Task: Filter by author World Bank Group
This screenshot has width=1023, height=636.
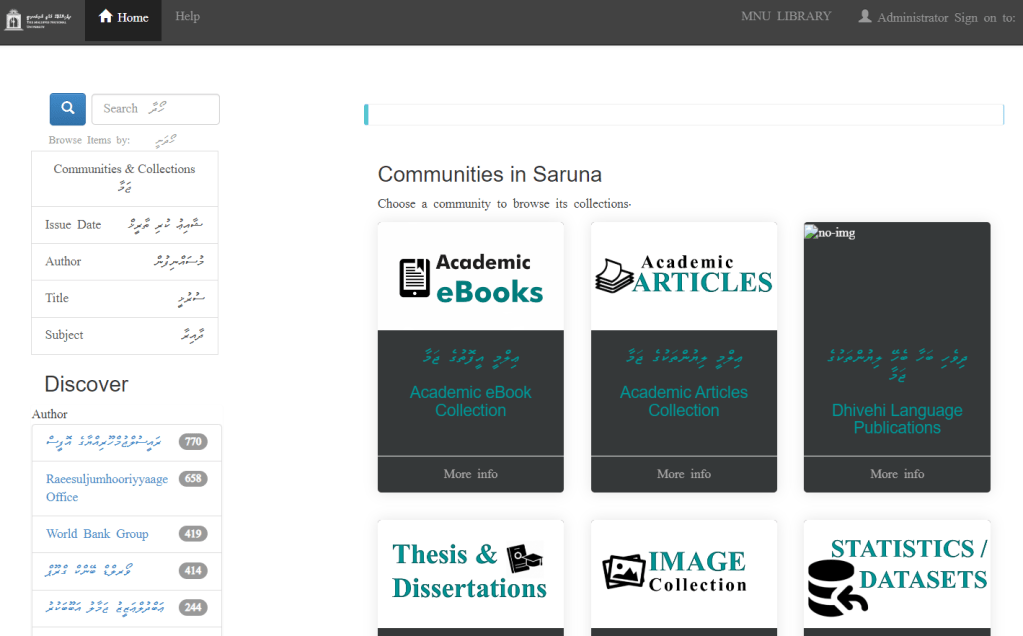Action: pos(97,534)
